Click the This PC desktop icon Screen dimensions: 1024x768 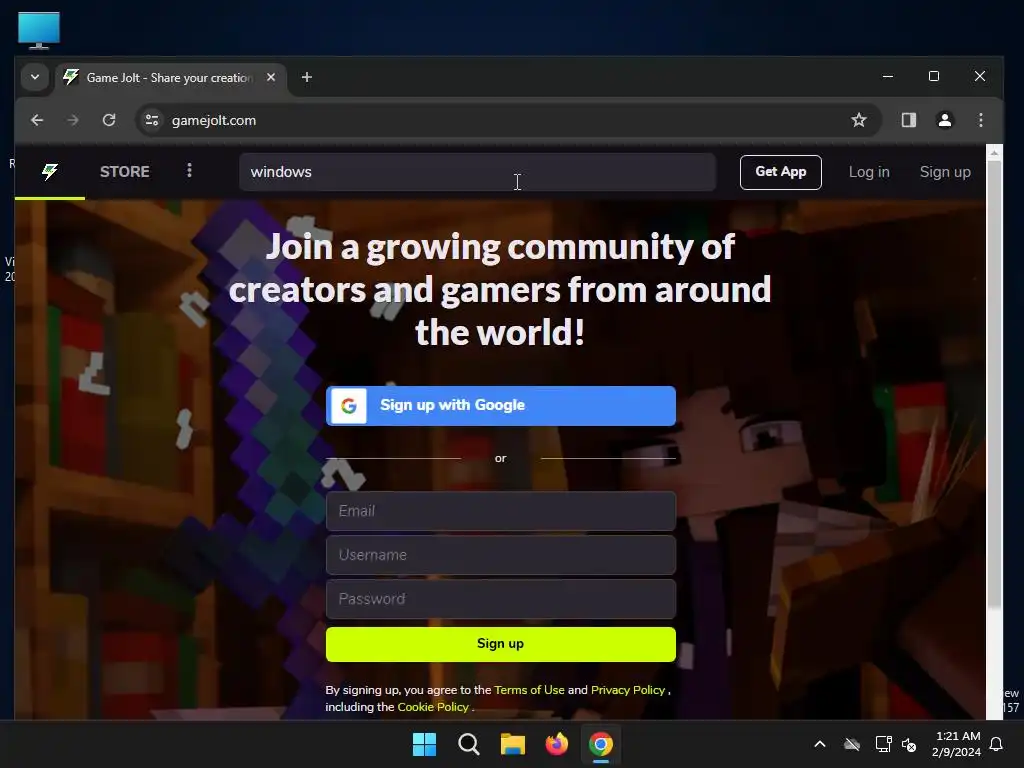(x=39, y=30)
